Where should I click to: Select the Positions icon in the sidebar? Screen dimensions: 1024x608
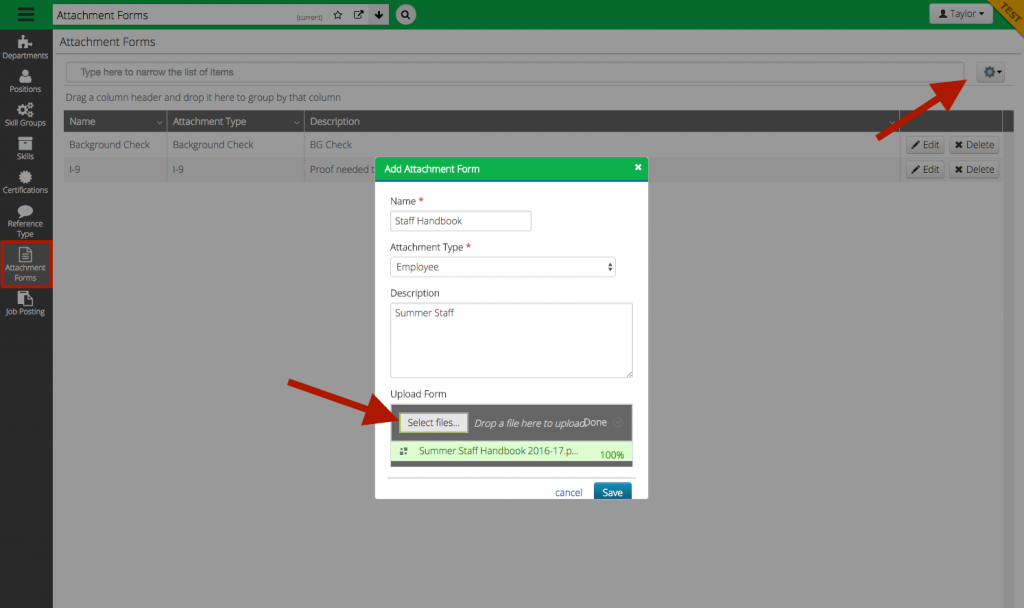coord(25,81)
